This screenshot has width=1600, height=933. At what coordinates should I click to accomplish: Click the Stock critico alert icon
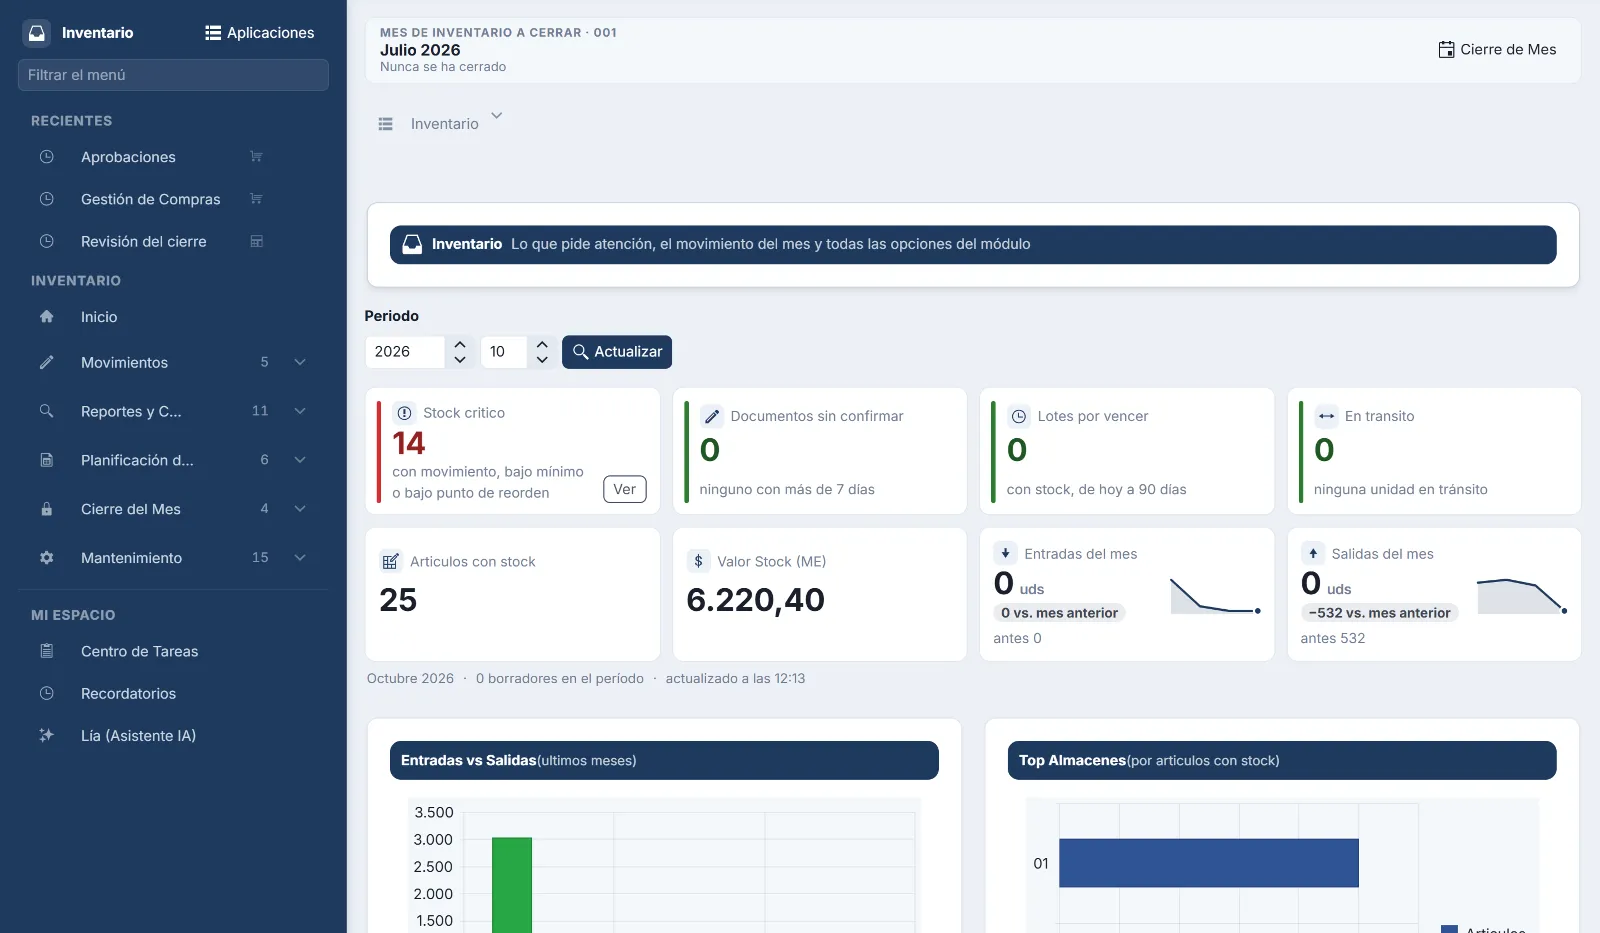(x=404, y=413)
